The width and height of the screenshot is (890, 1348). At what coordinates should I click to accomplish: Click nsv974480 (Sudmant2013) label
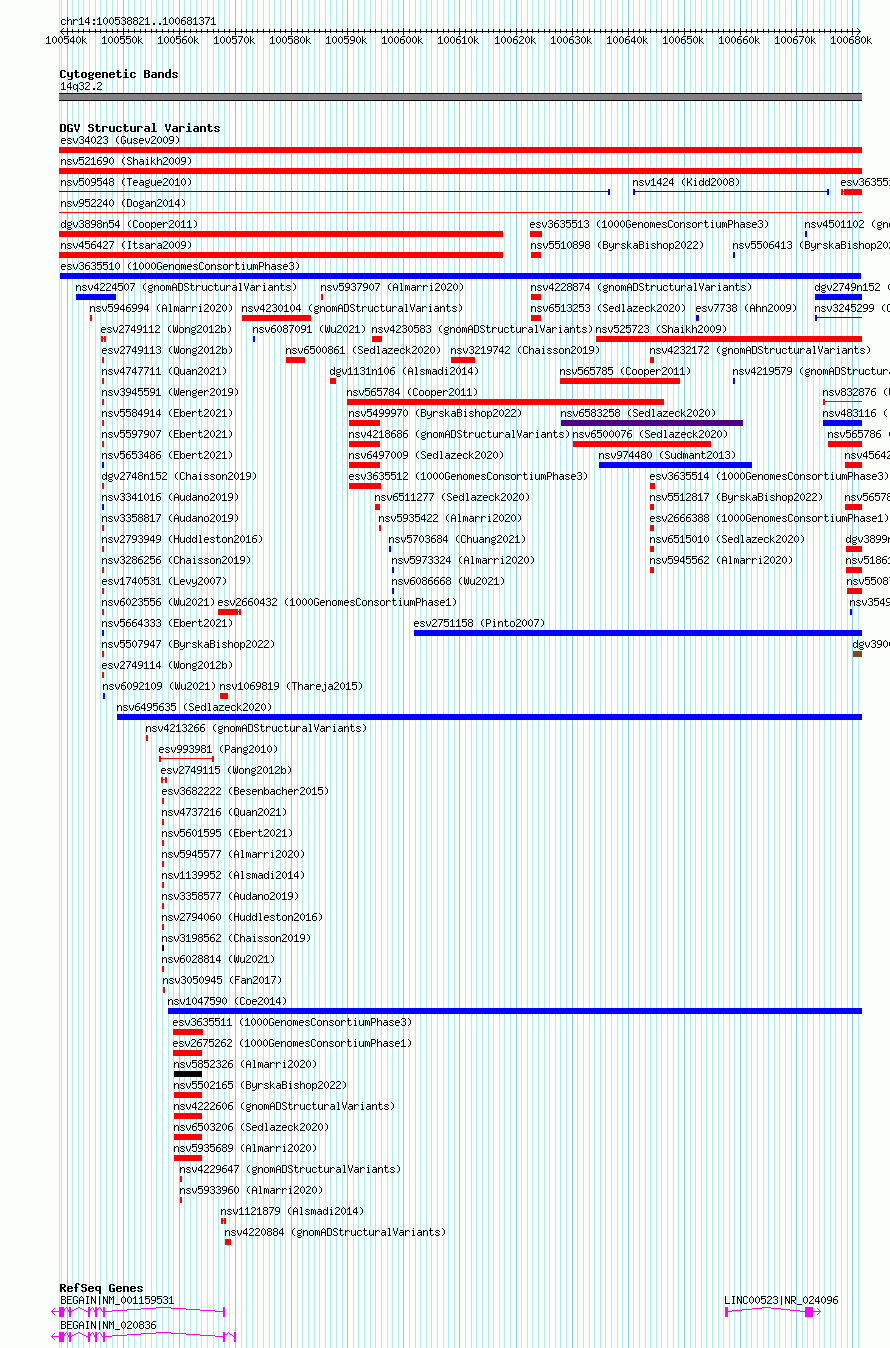[x=667, y=455]
